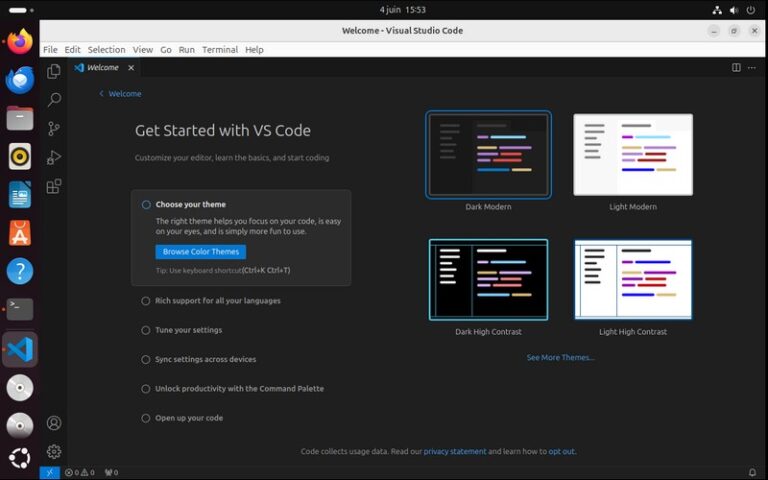
Task: Open the Selection menu
Action: point(106,49)
